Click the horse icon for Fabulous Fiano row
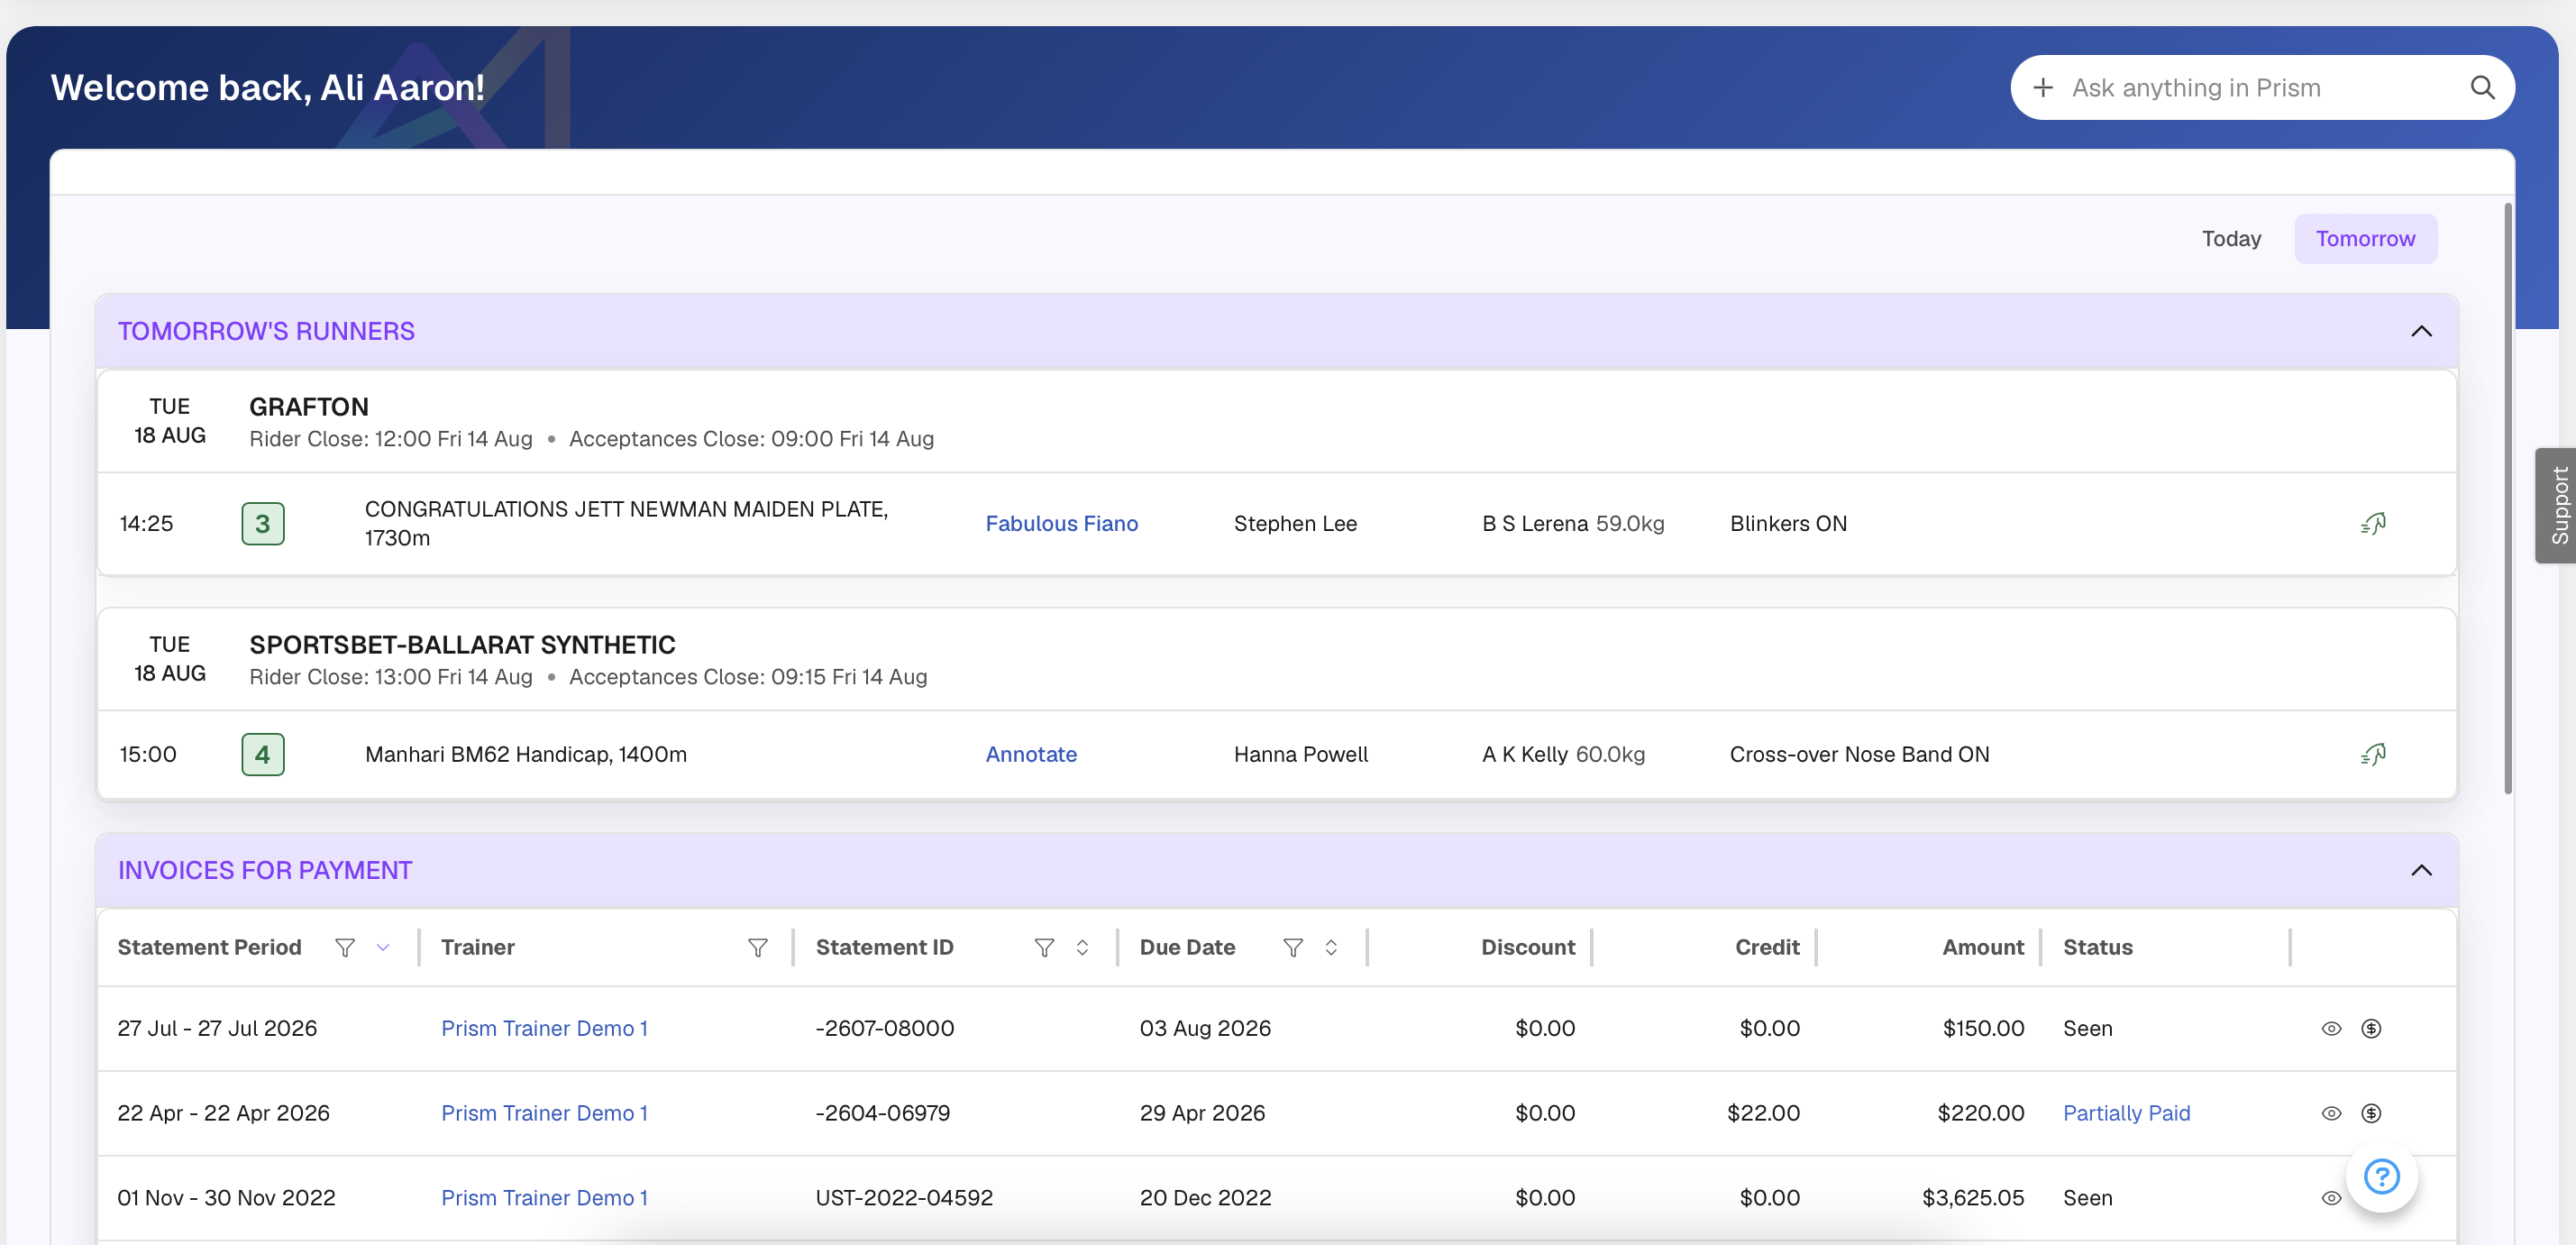The height and width of the screenshot is (1245, 2576). click(2373, 523)
